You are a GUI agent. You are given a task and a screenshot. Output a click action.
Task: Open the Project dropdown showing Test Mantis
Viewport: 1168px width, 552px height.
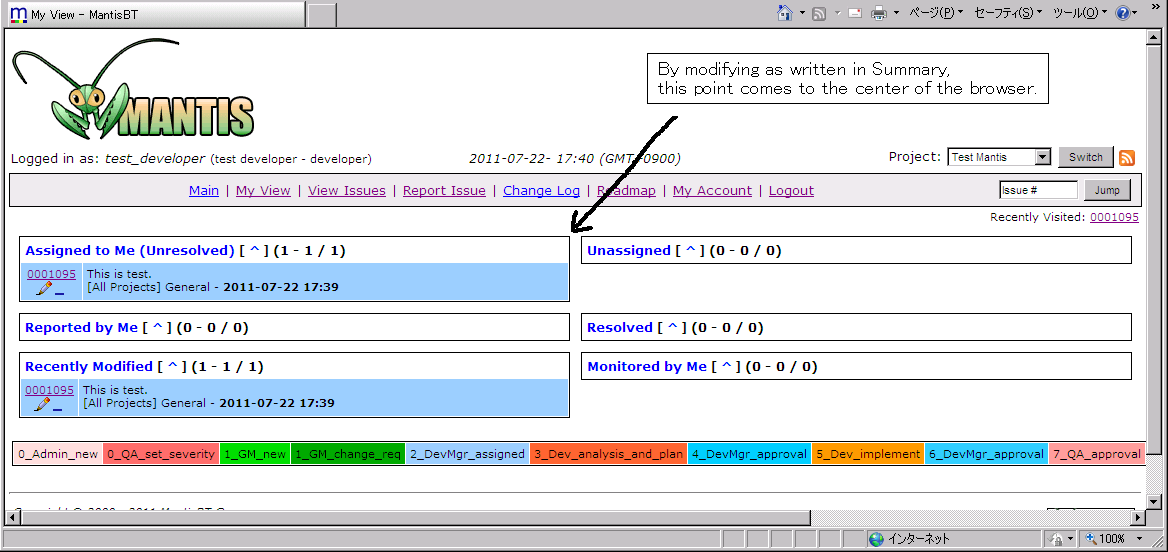998,157
